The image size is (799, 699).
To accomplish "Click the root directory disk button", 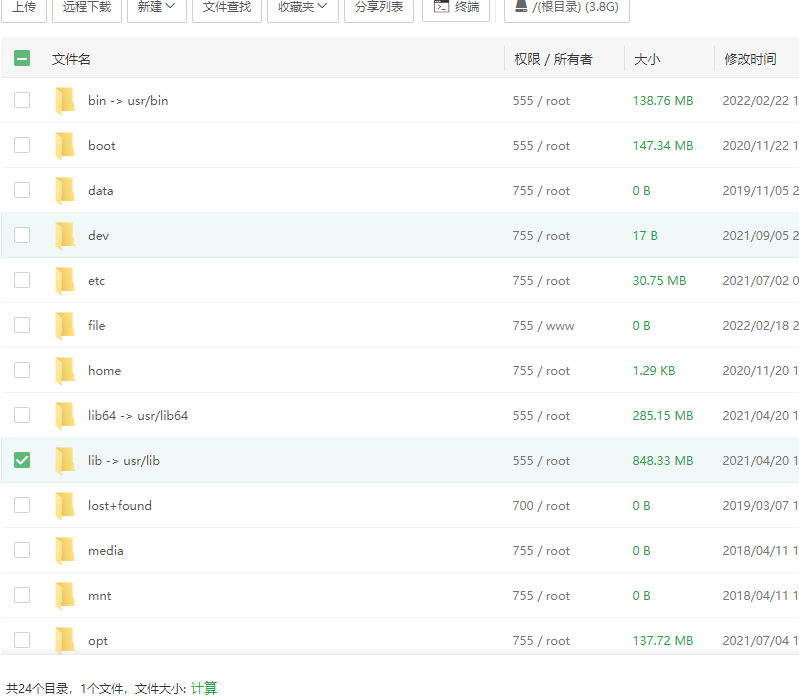I will coord(567,7).
